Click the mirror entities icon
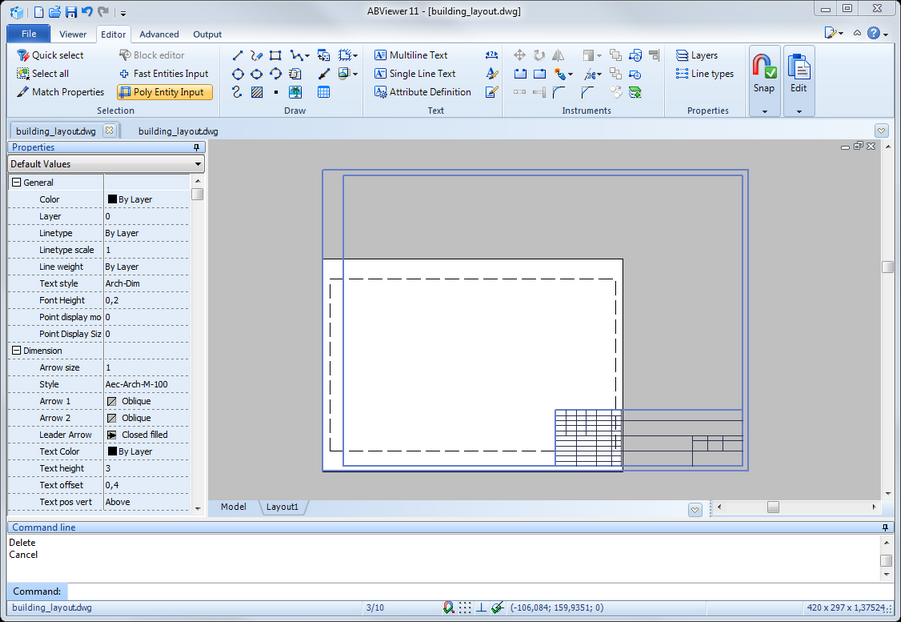Image resolution: width=901 pixels, height=622 pixels. pos(558,55)
